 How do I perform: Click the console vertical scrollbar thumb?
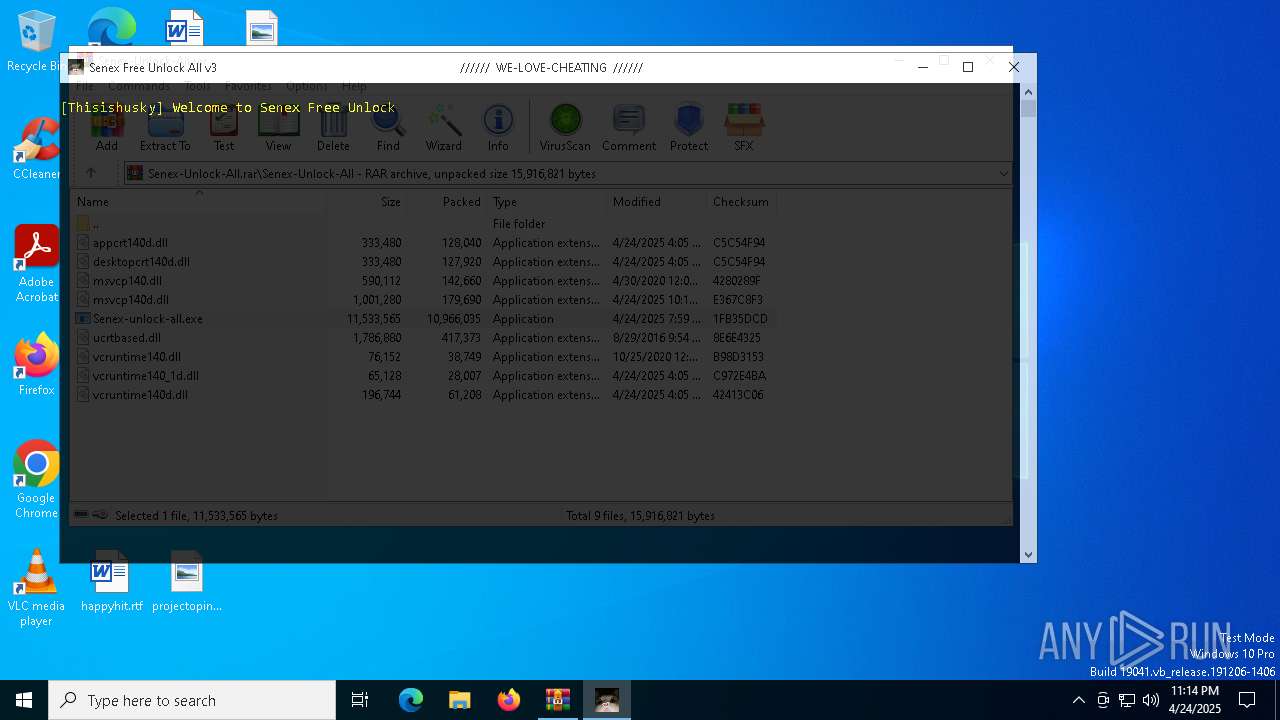1028,108
